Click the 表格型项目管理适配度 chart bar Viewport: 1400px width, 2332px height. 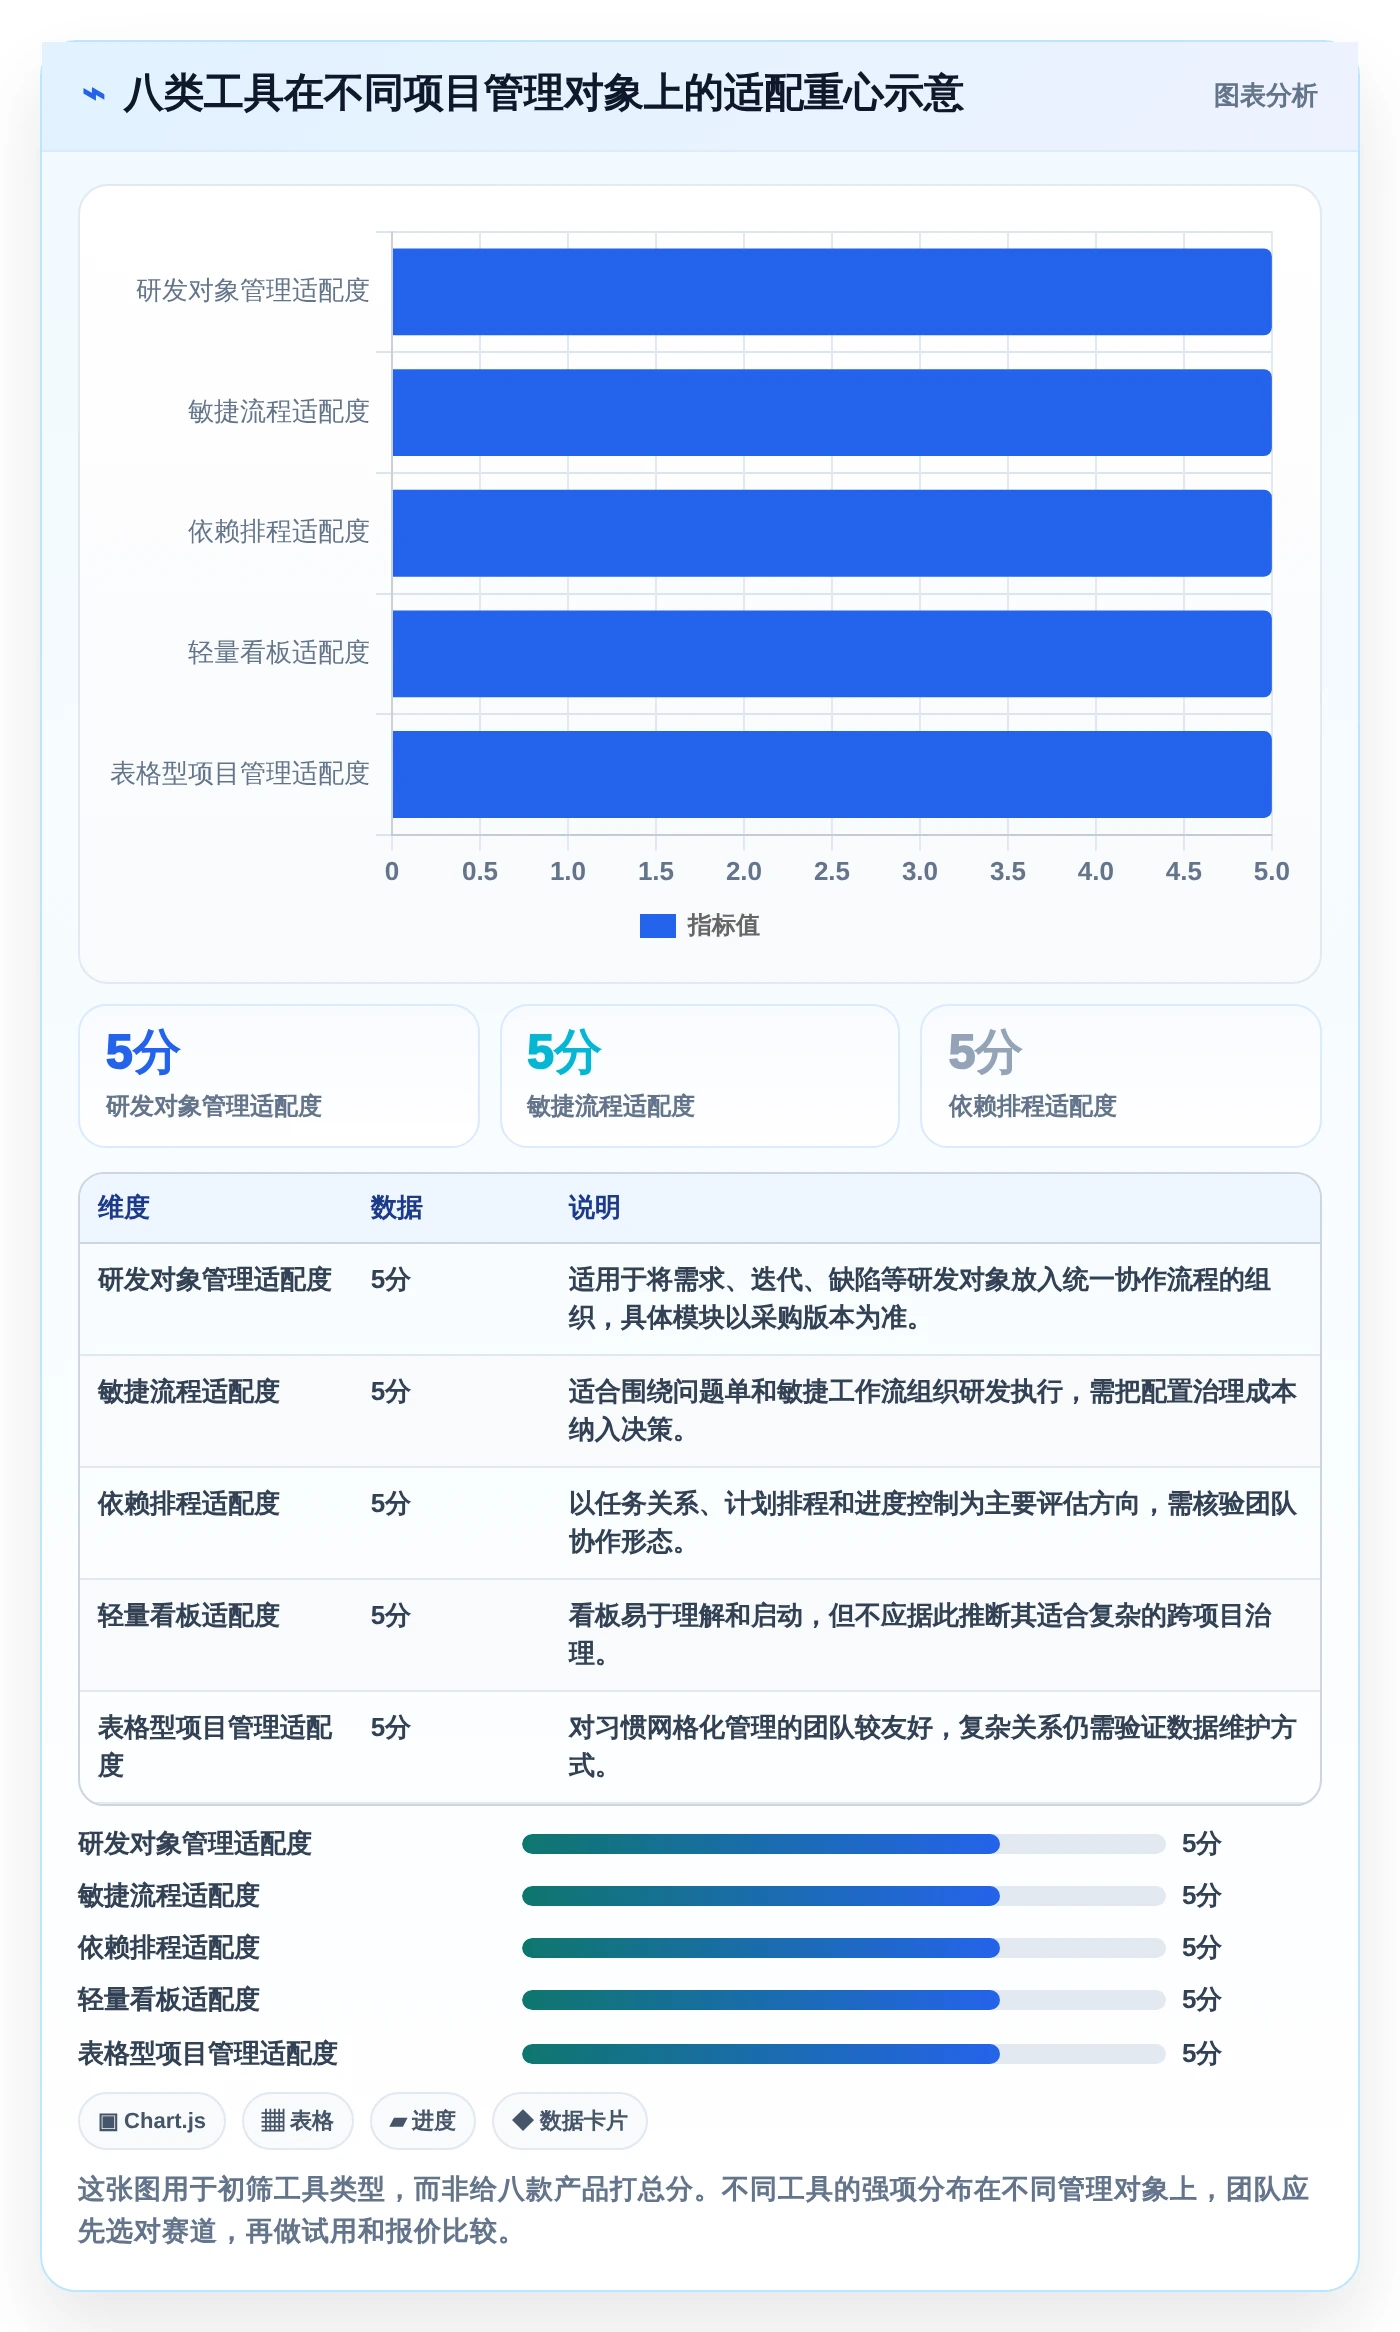[x=832, y=774]
